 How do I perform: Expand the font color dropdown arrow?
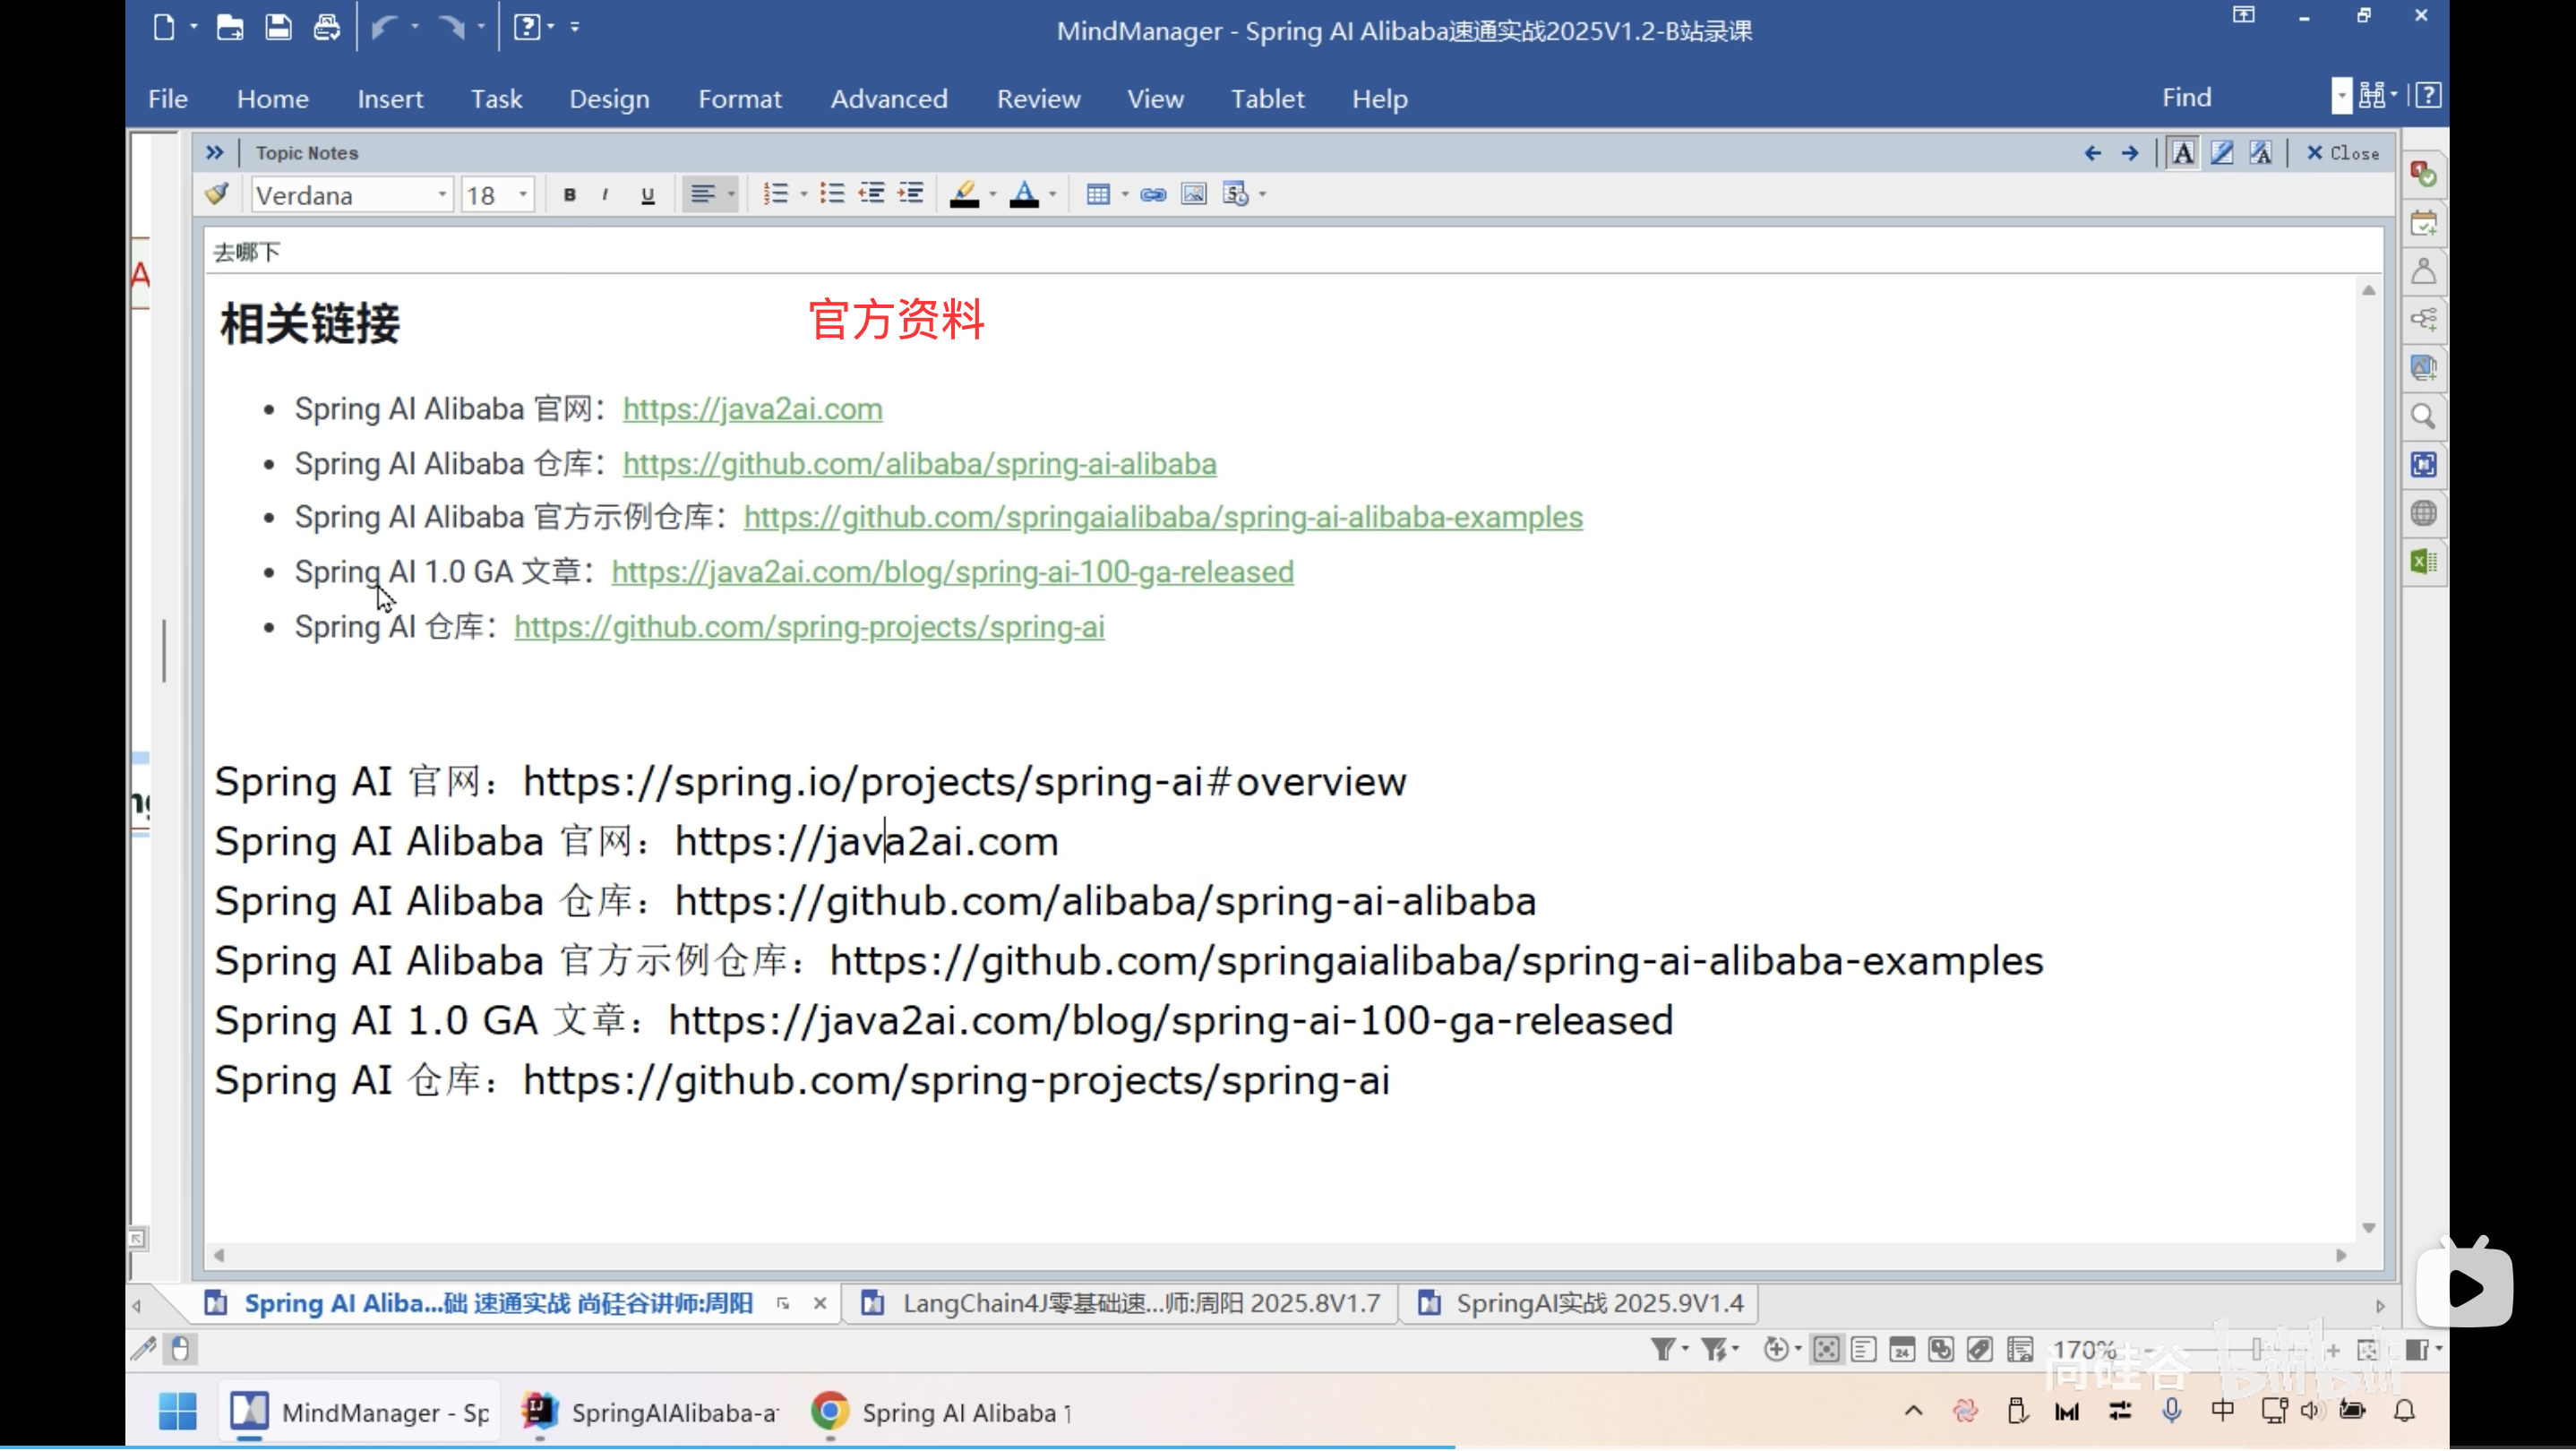[x=1052, y=195]
